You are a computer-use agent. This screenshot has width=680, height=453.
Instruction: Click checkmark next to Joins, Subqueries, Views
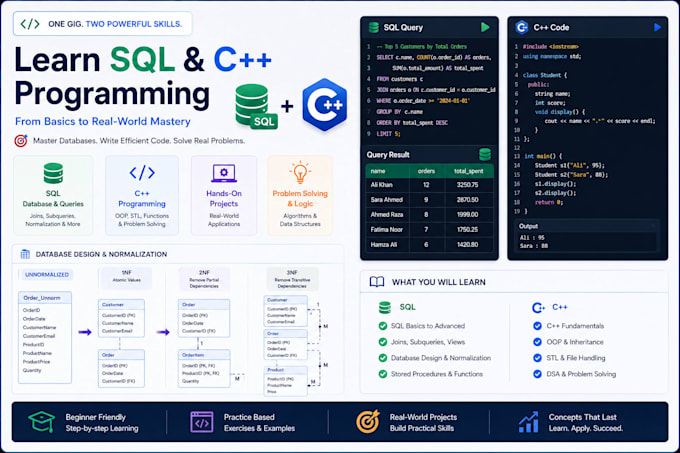point(382,342)
